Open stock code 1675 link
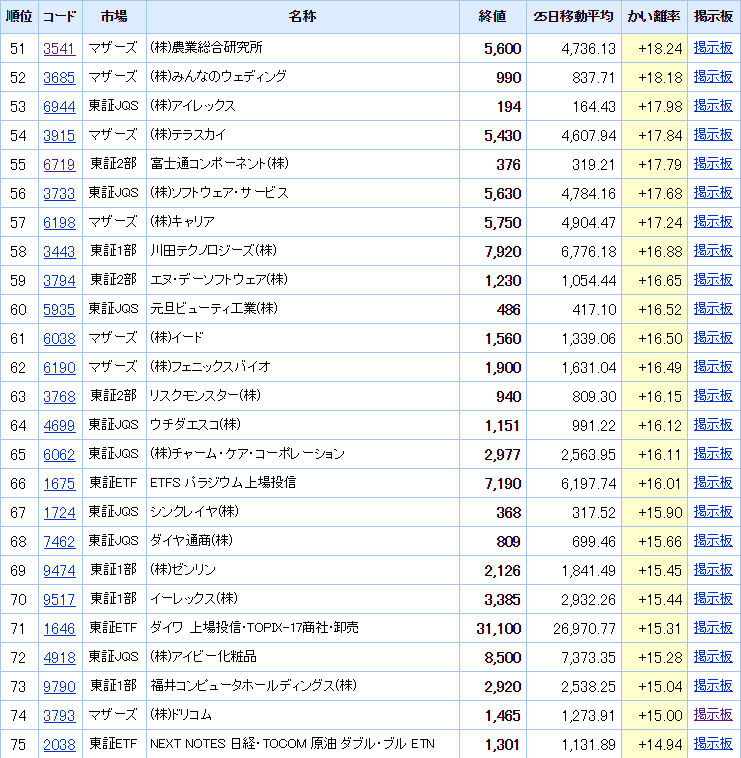Viewport: 741px width, 758px height. coord(59,484)
